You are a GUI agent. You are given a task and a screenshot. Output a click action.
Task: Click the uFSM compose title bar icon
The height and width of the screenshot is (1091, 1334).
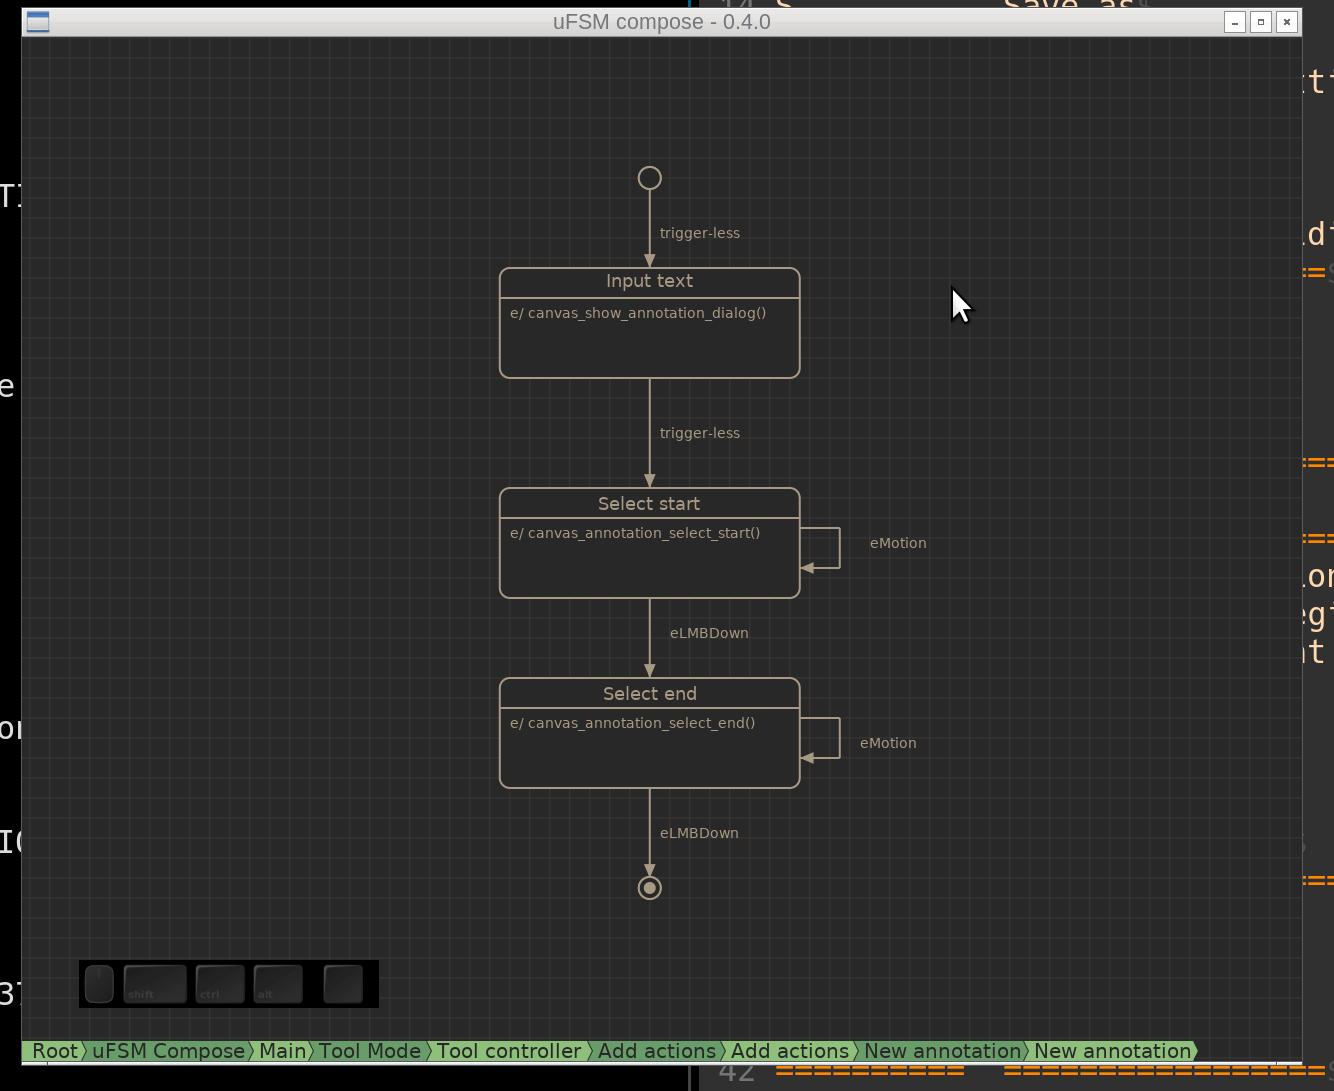(37, 21)
